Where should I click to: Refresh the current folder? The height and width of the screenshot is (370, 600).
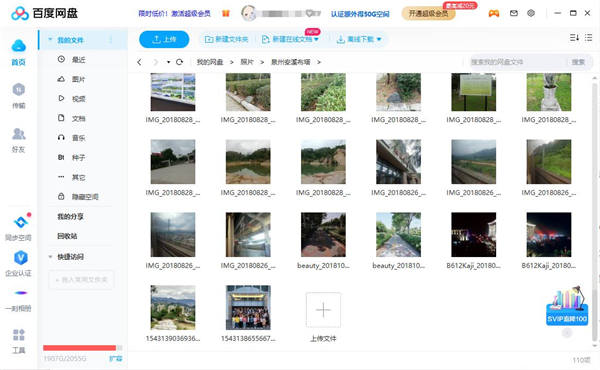click(179, 62)
